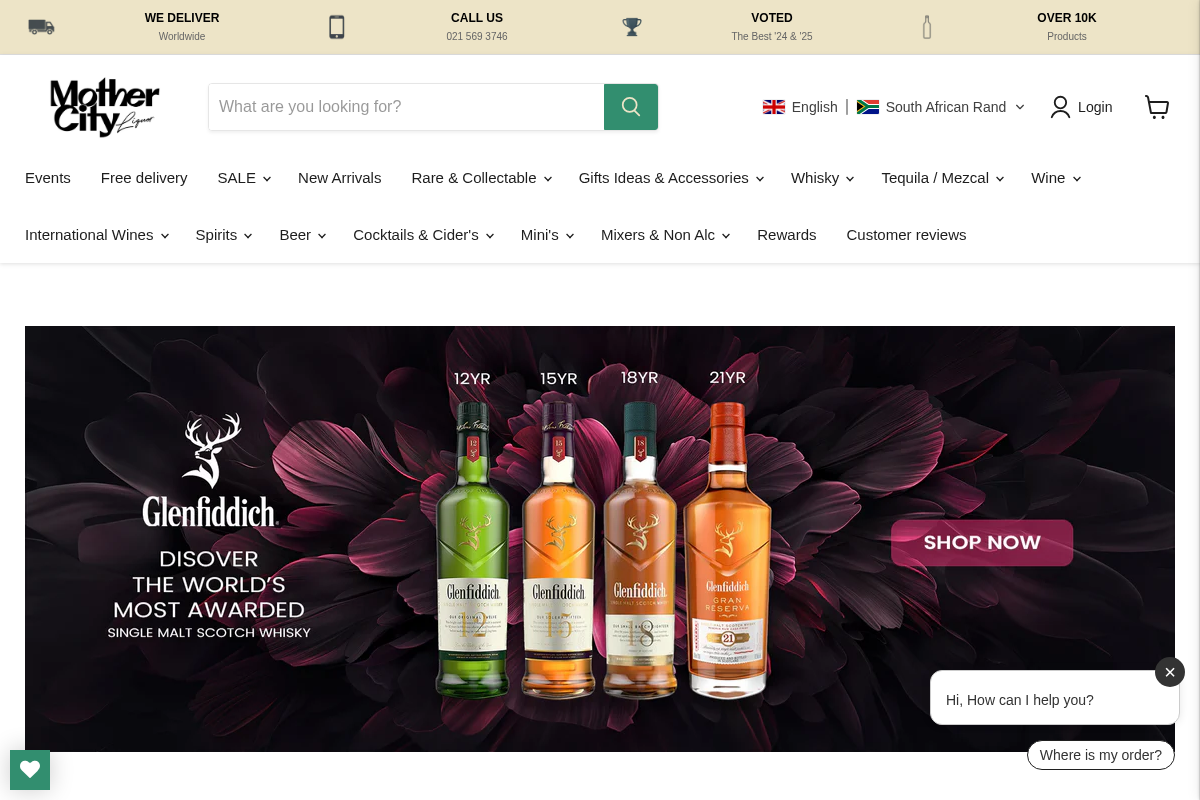Viewport: 1200px width, 800px height.
Task: Dismiss the chat message with the X
Action: pyautogui.click(x=1170, y=672)
